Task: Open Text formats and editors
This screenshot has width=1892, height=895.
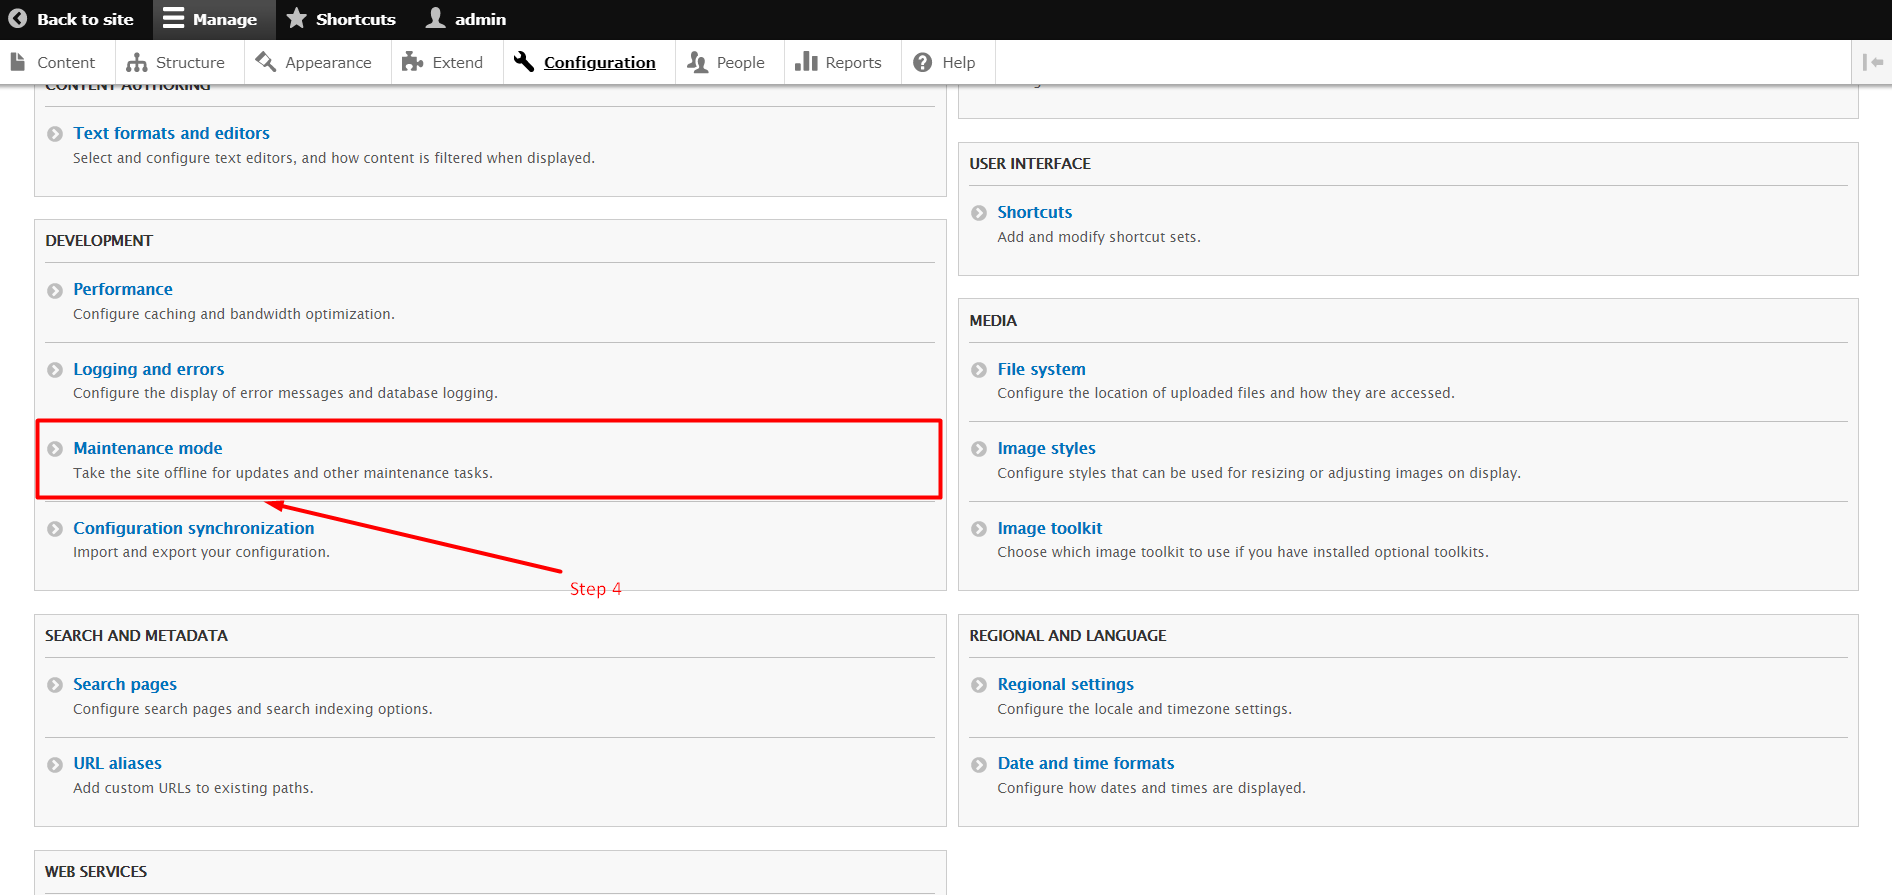Action: pyautogui.click(x=171, y=133)
